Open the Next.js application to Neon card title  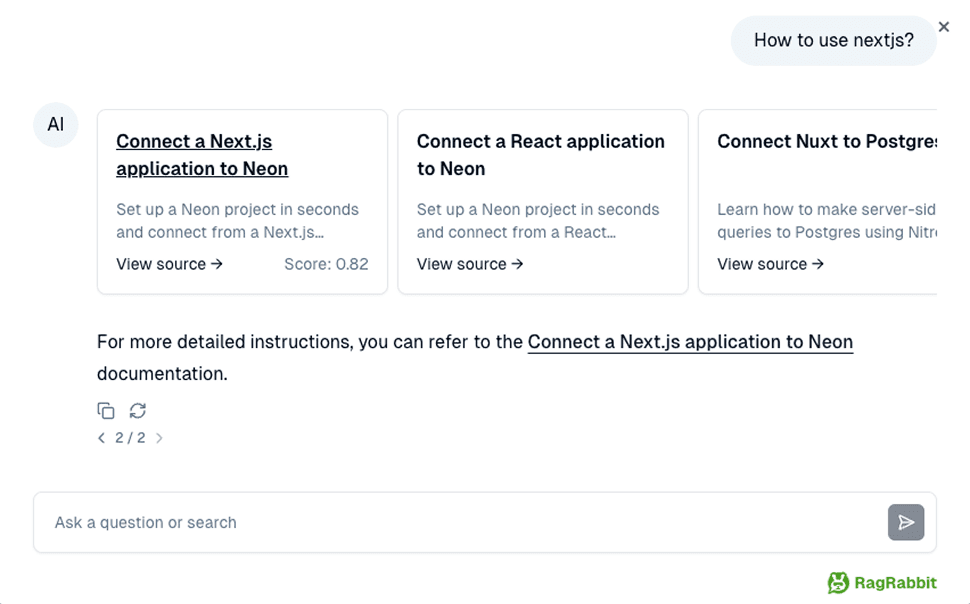coord(202,155)
